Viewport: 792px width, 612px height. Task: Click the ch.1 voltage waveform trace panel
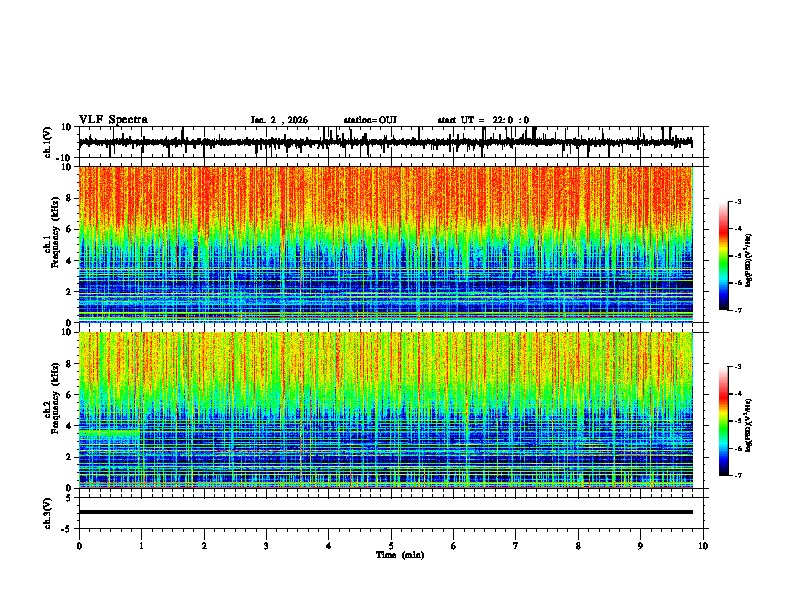tap(393, 142)
